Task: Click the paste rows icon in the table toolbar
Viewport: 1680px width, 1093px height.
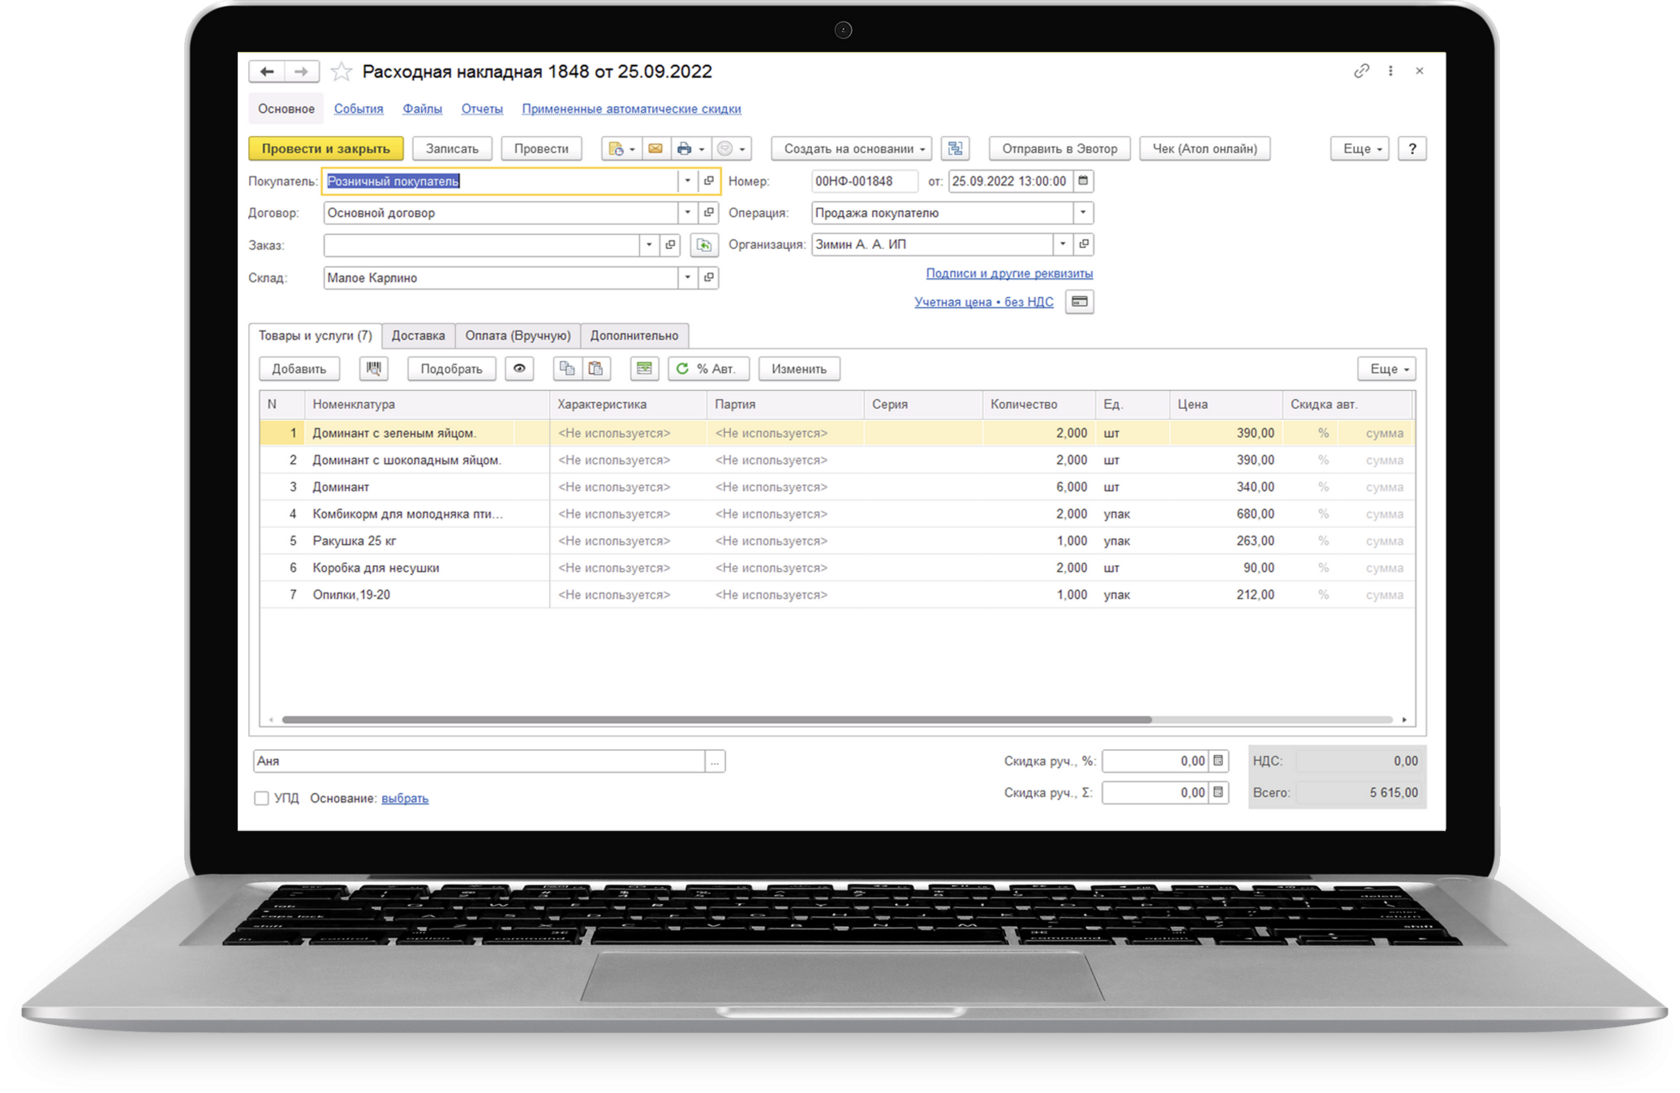Action: [x=596, y=369]
